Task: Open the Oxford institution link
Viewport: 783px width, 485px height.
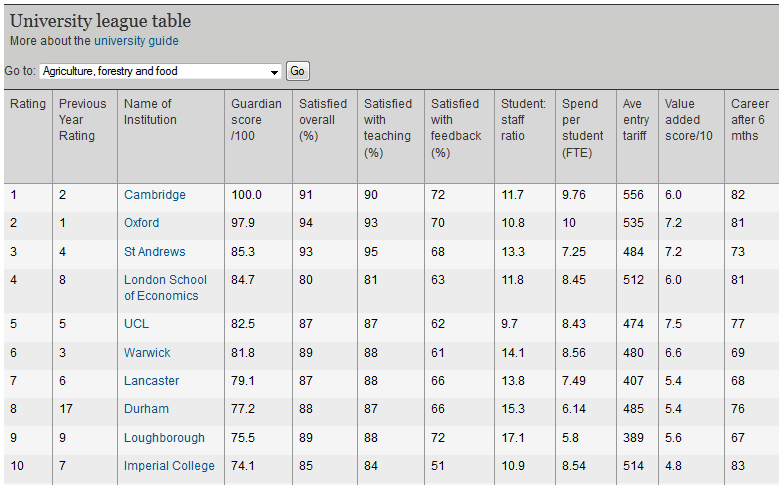Action: (141, 223)
